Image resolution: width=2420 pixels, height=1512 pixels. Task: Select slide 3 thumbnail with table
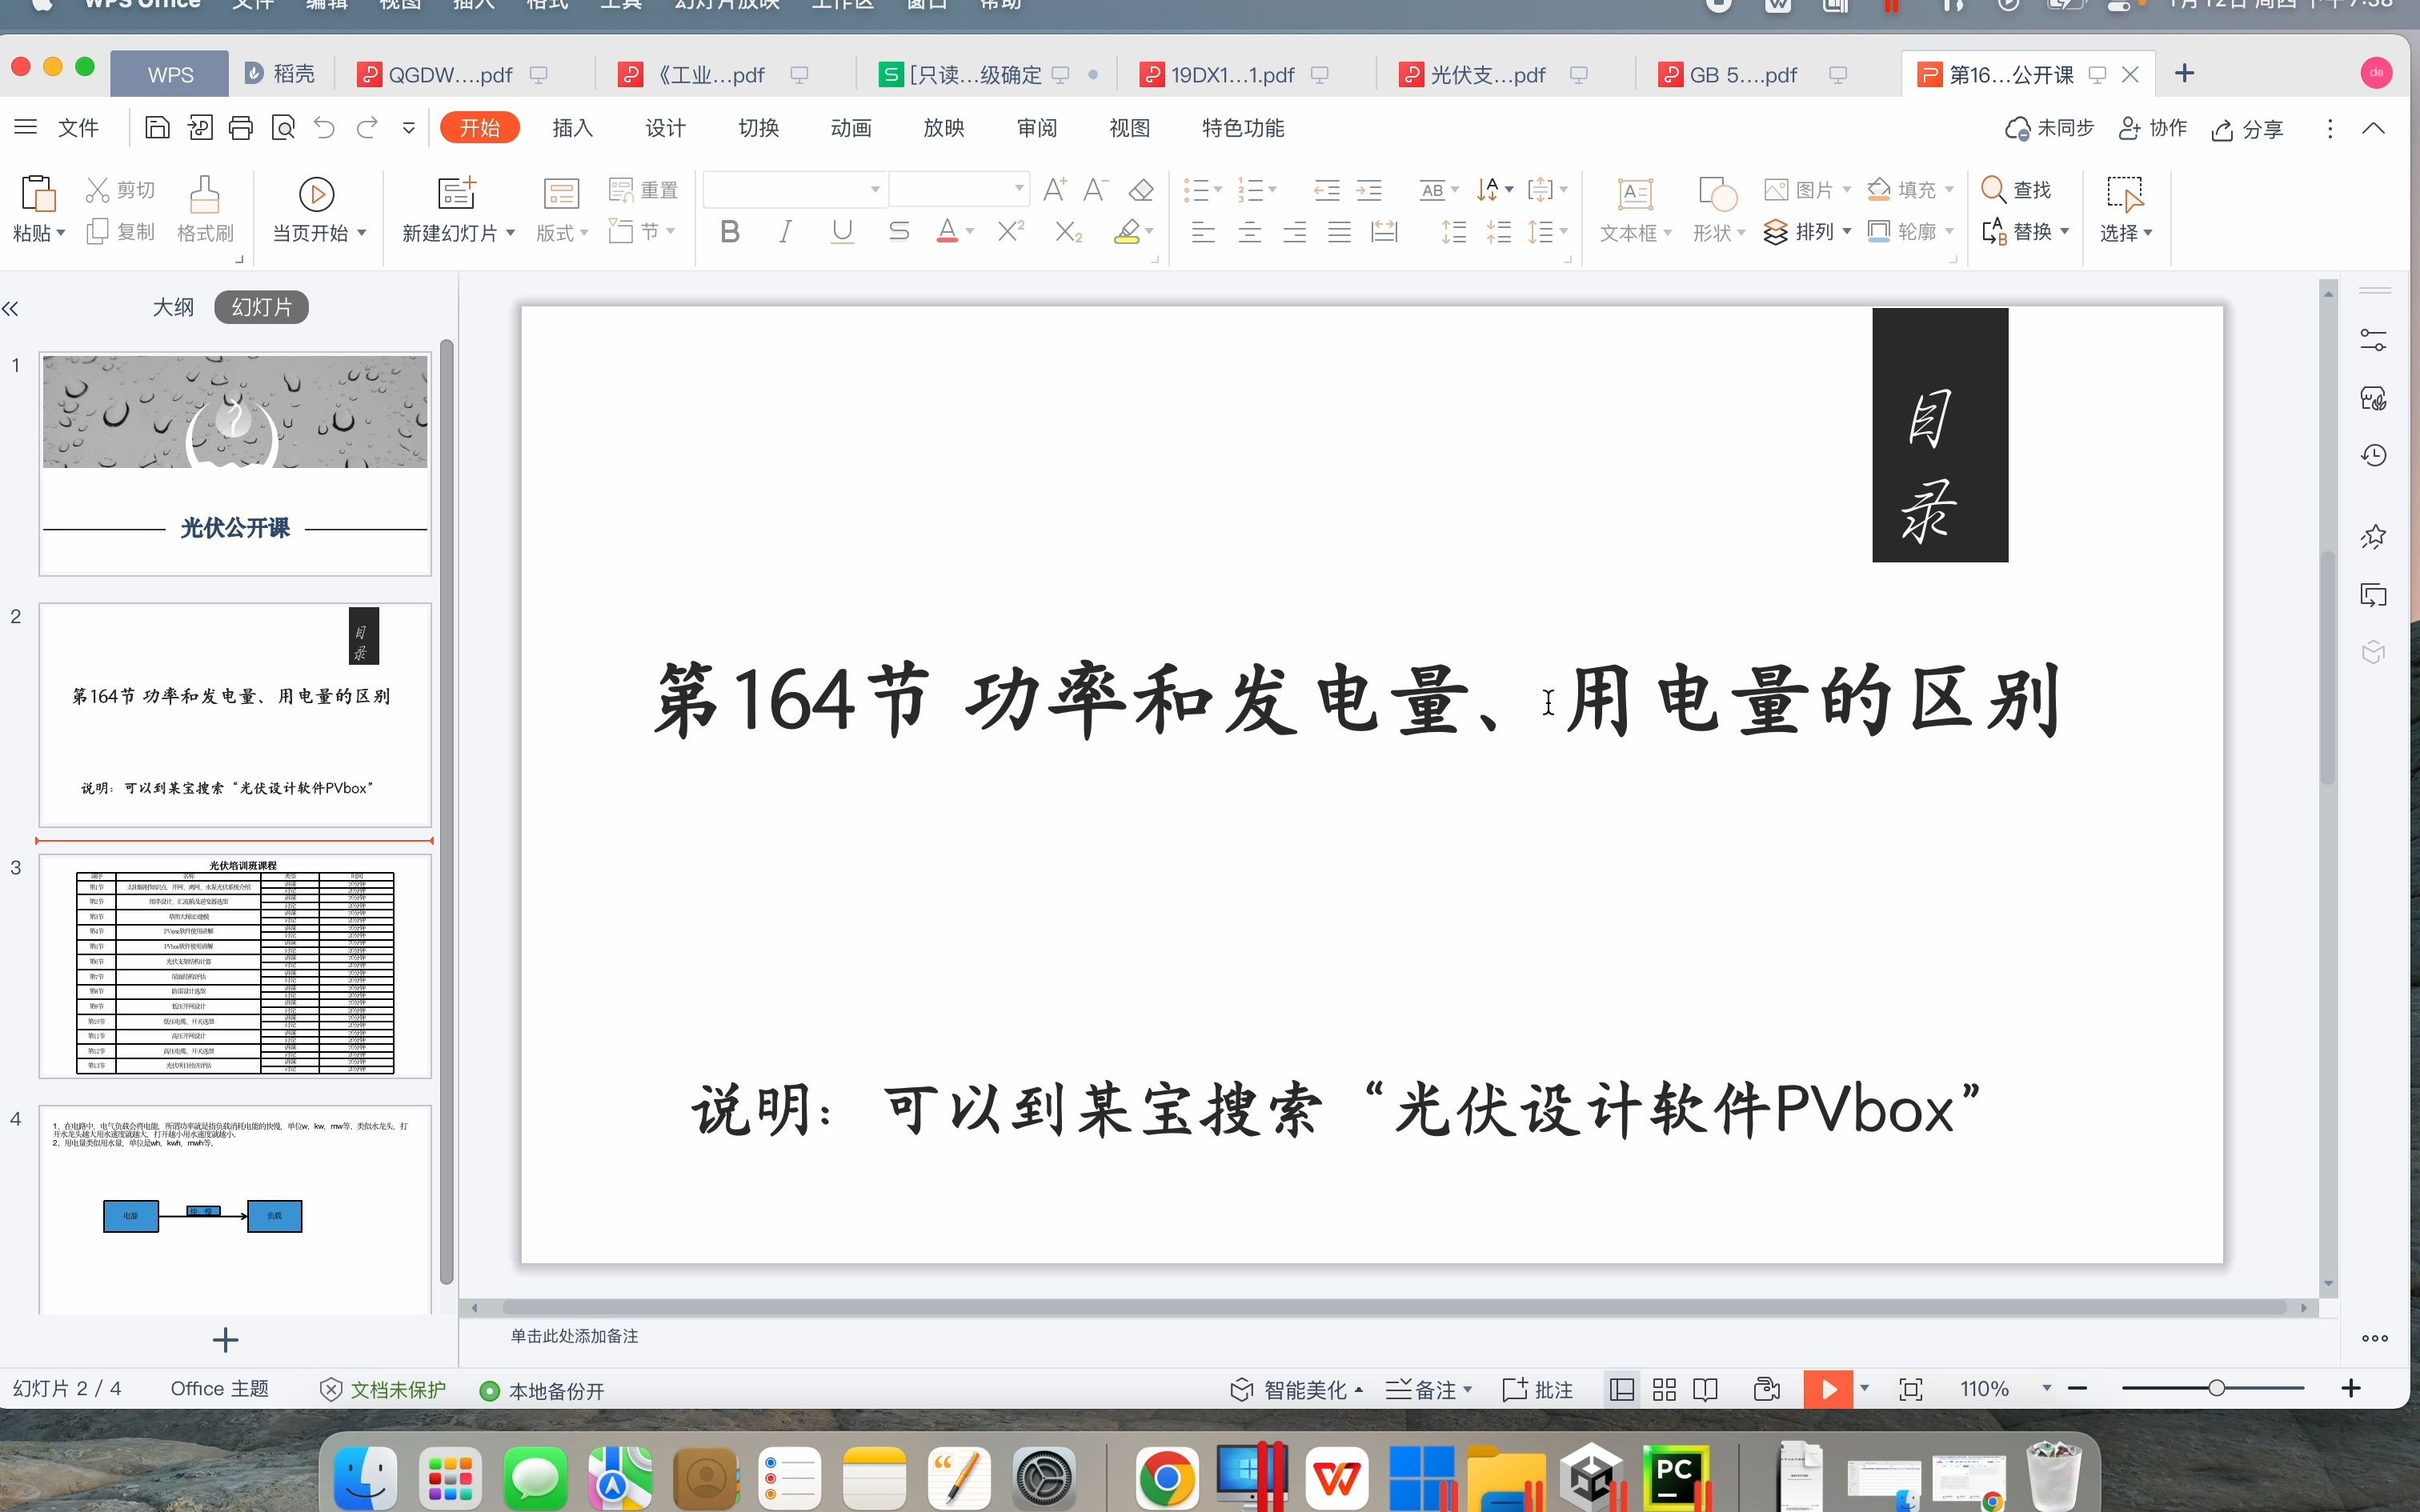click(235, 965)
